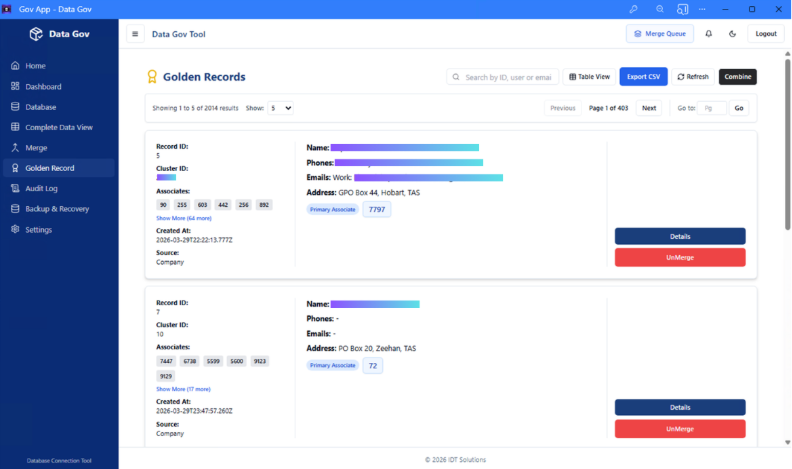Select associate tag 5599
This screenshot has height=469, width=792.
[x=213, y=361]
